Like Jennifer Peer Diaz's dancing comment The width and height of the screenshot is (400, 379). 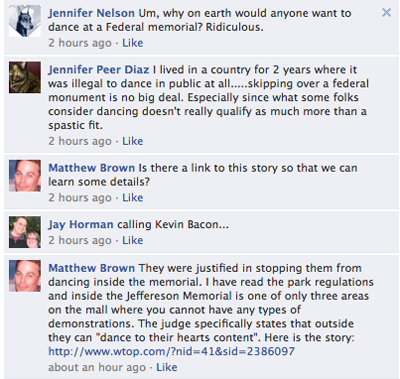click(x=133, y=141)
